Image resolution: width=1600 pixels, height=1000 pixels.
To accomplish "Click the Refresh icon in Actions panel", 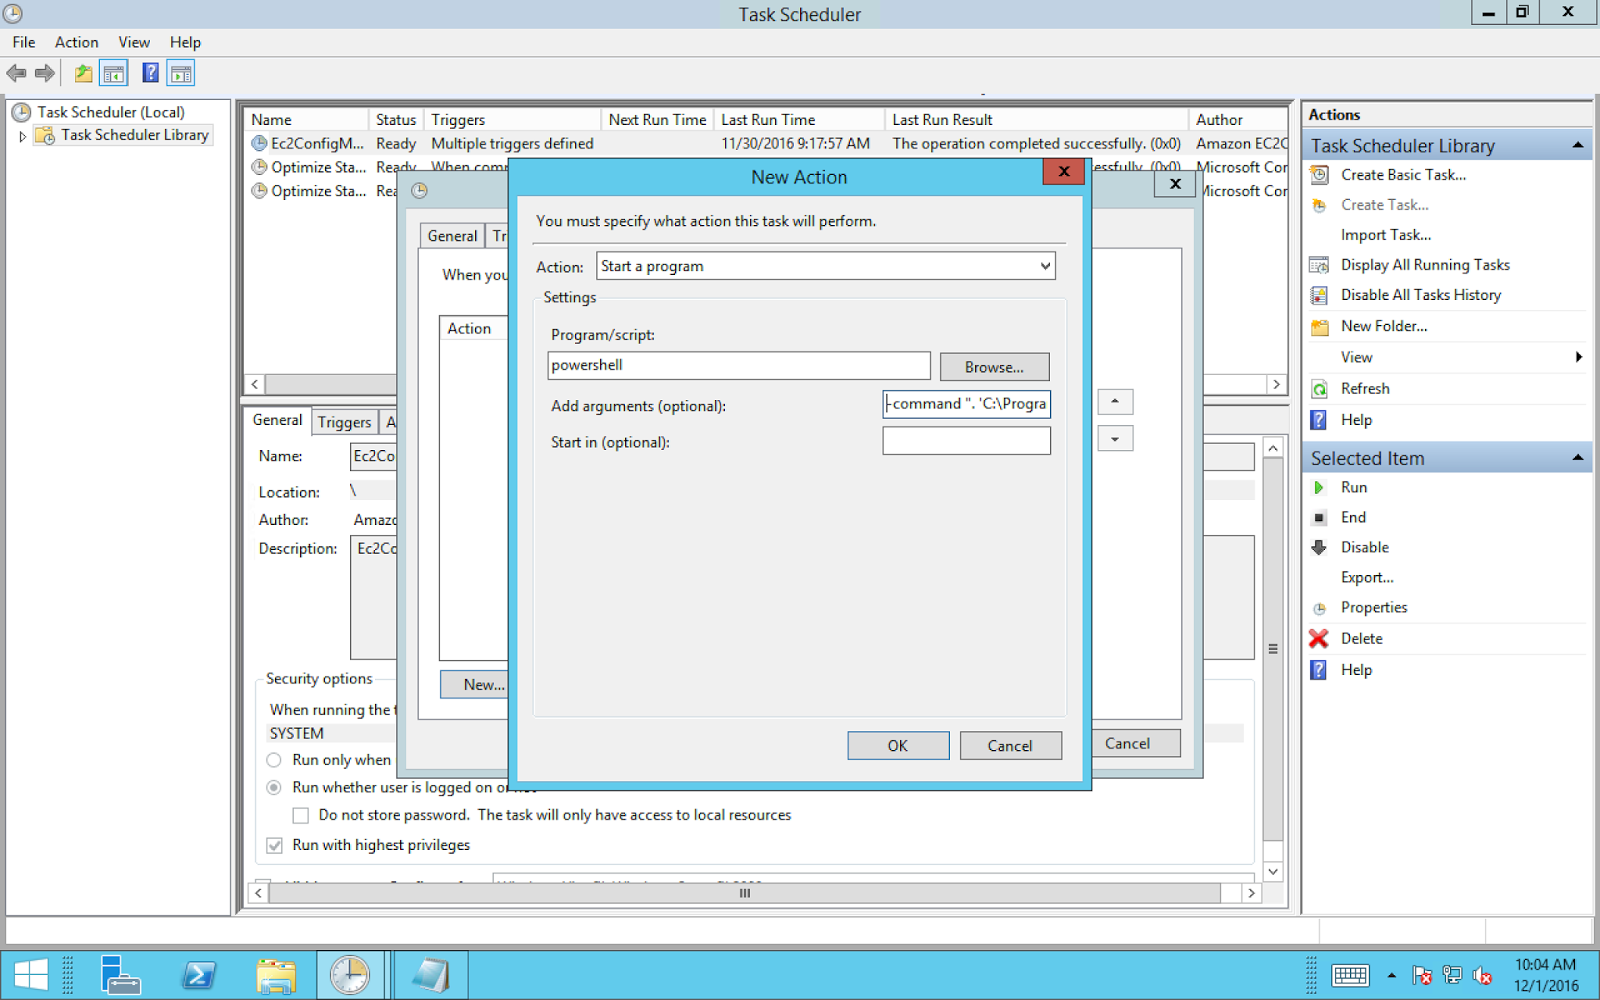I will 1319,388.
